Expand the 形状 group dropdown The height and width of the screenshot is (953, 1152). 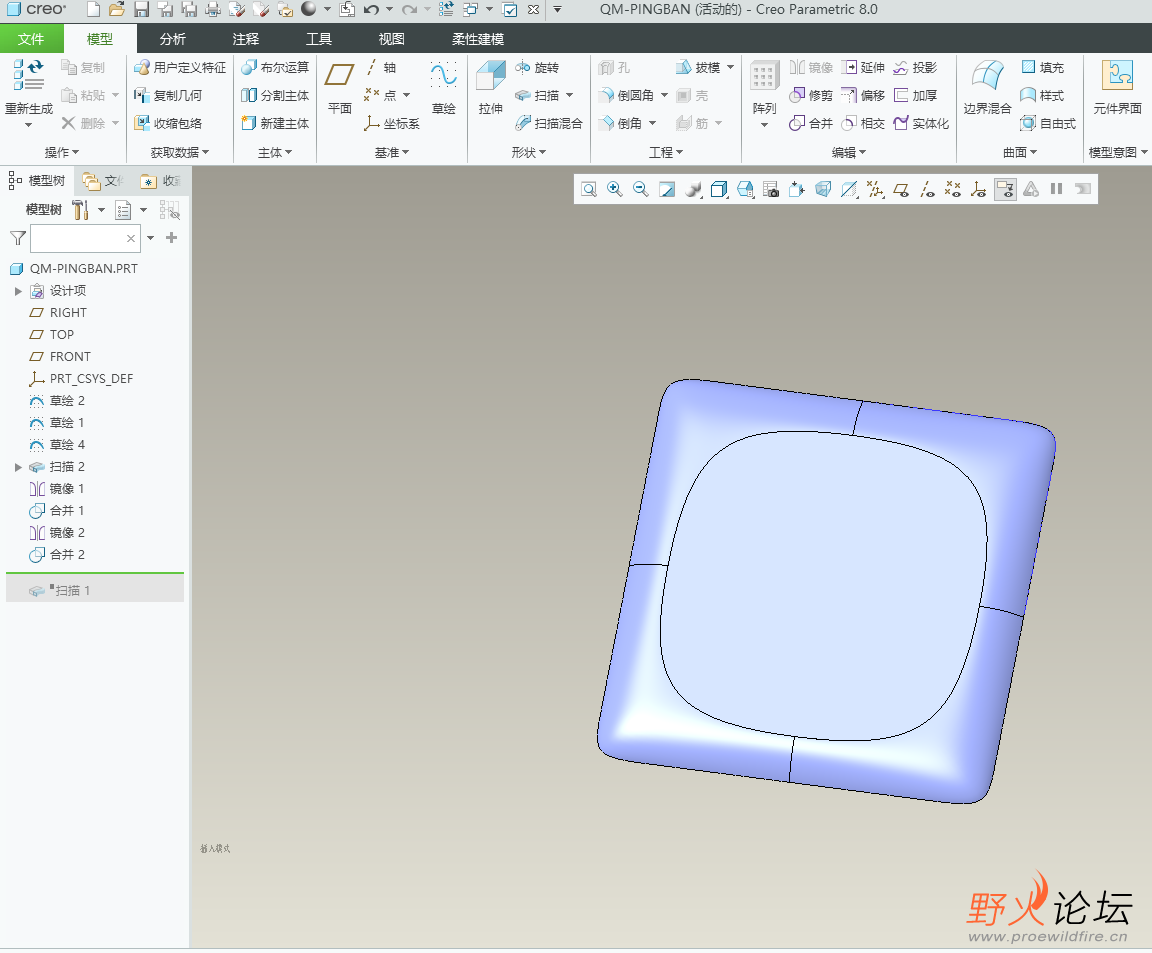coord(529,152)
